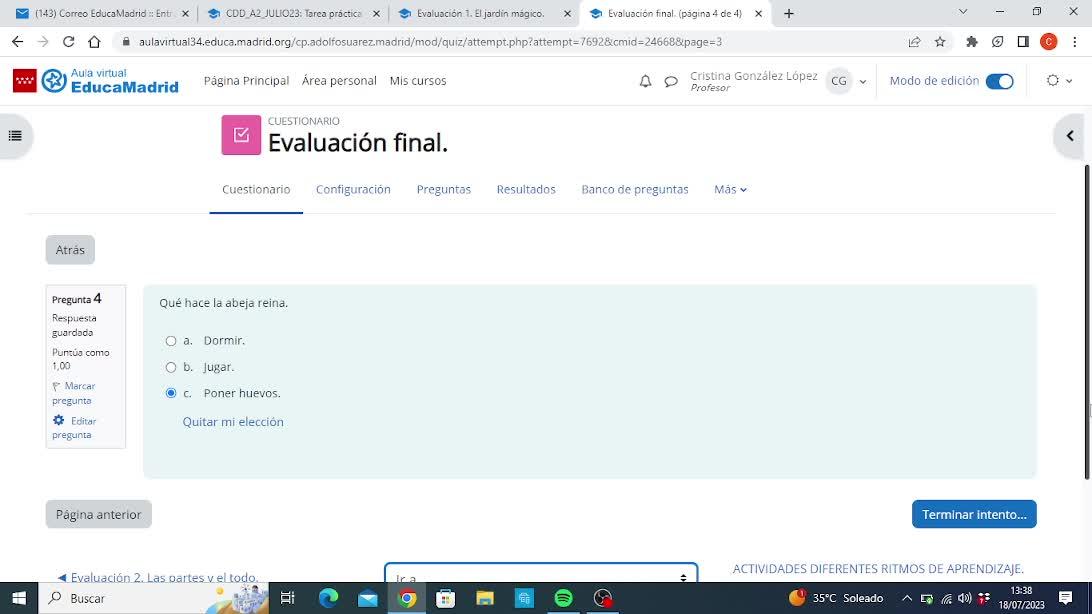Open the browser side panel icon
The height and width of the screenshot is (614, 1092).
1023,42
